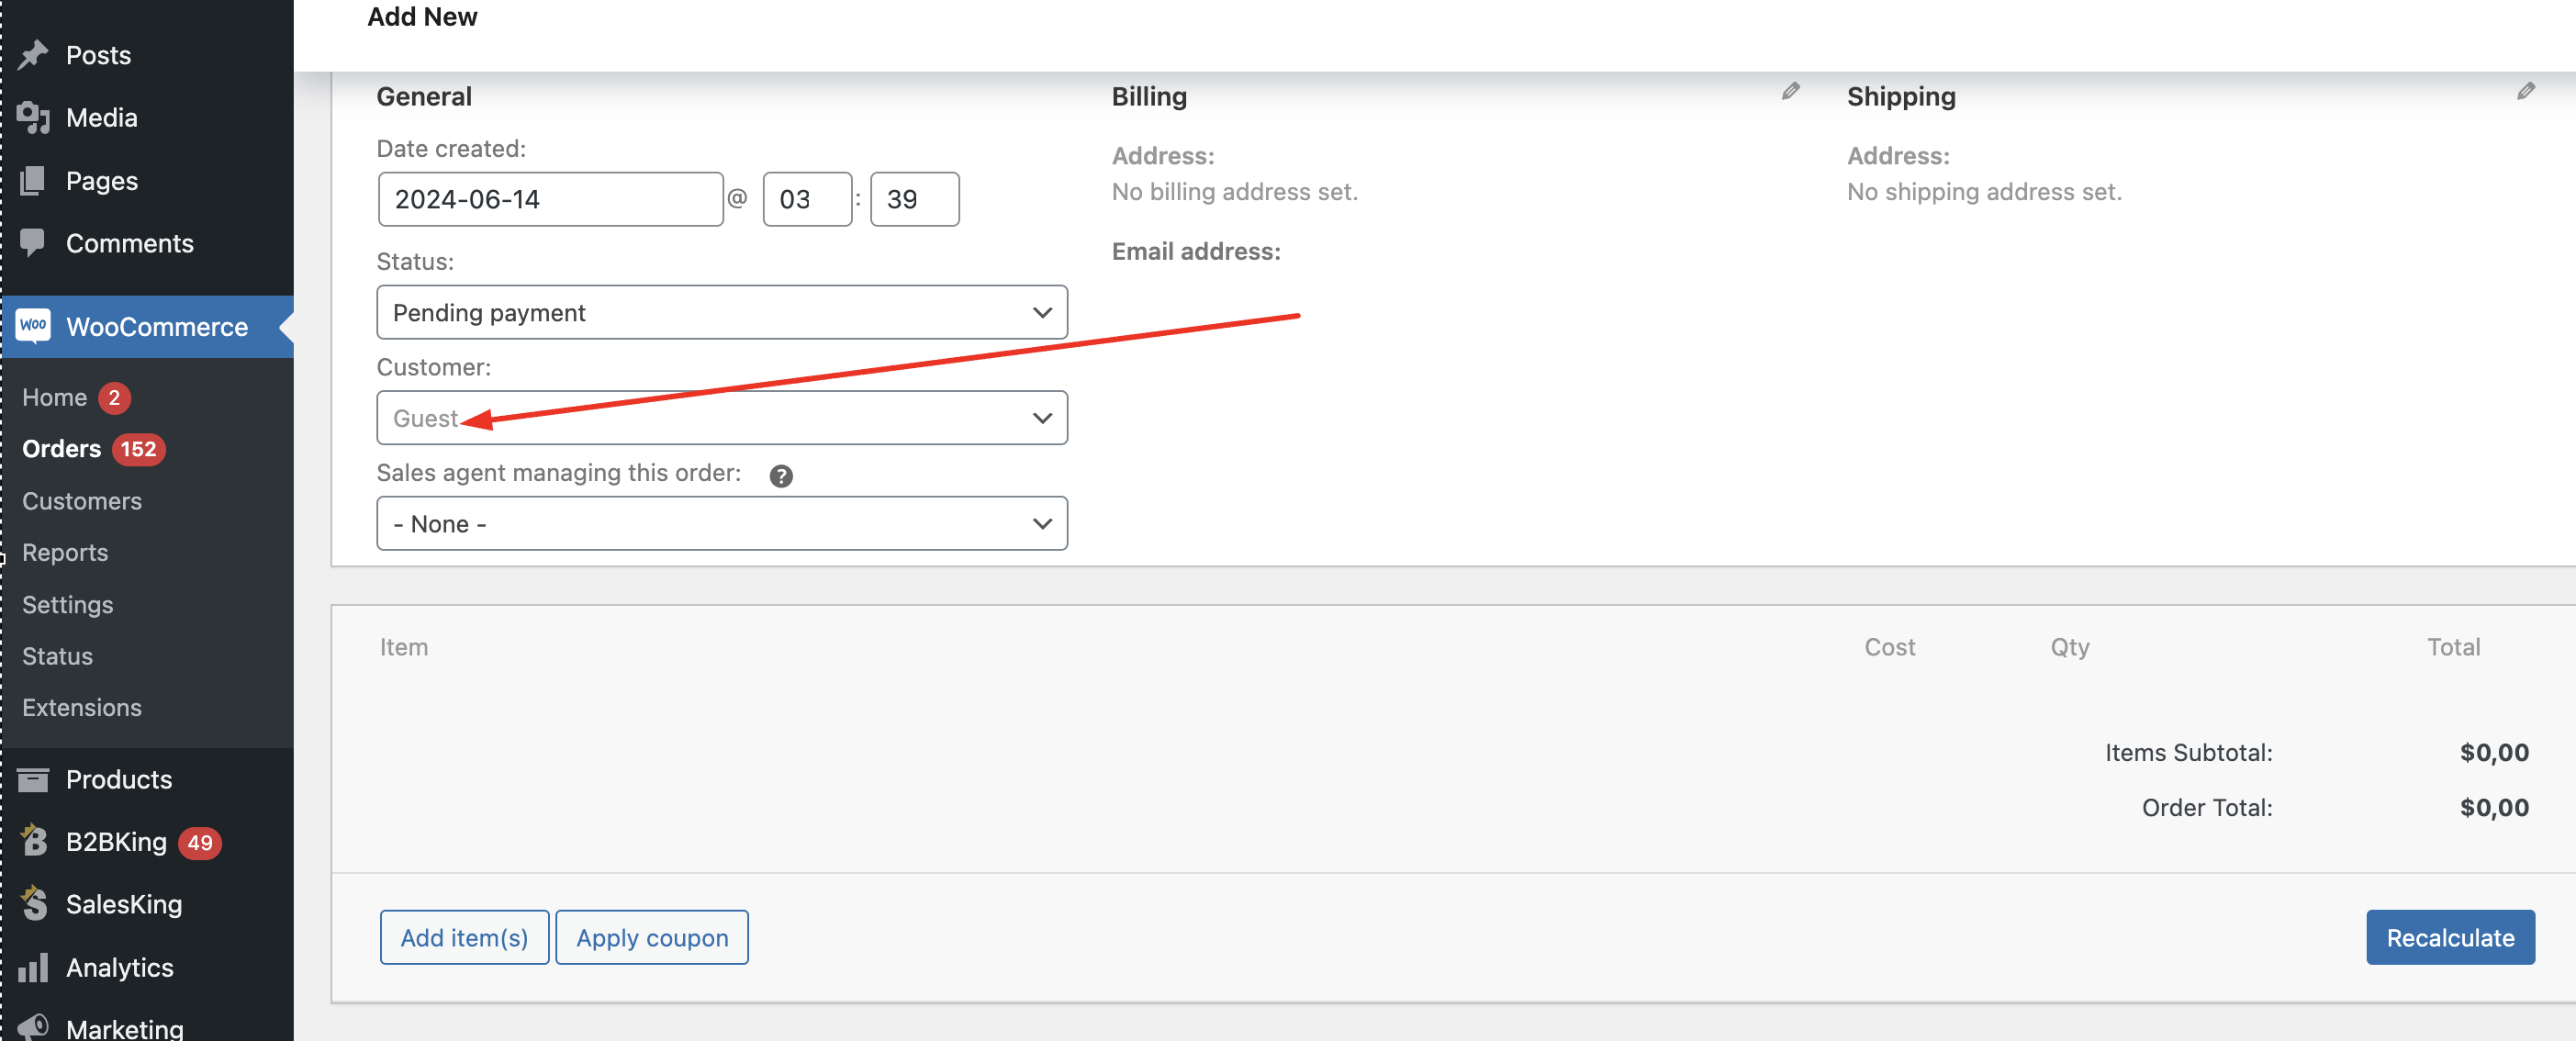This screenshot has width=2576, height=1041.
Task: Open sales agent help tooltip icon
Action: [781, 476]
